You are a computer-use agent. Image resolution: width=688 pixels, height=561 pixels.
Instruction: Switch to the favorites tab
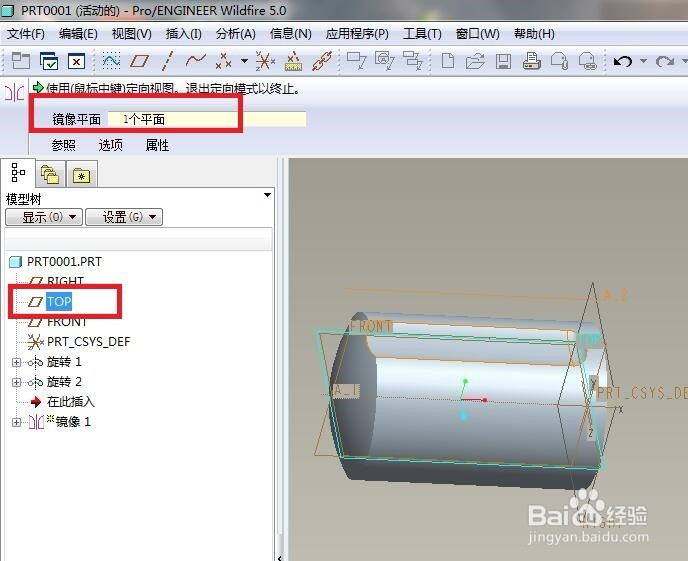[x=81, y=175]
